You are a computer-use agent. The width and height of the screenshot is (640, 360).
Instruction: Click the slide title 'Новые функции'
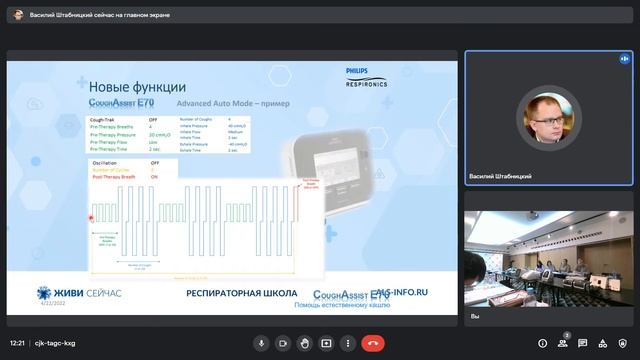[137, 87]
